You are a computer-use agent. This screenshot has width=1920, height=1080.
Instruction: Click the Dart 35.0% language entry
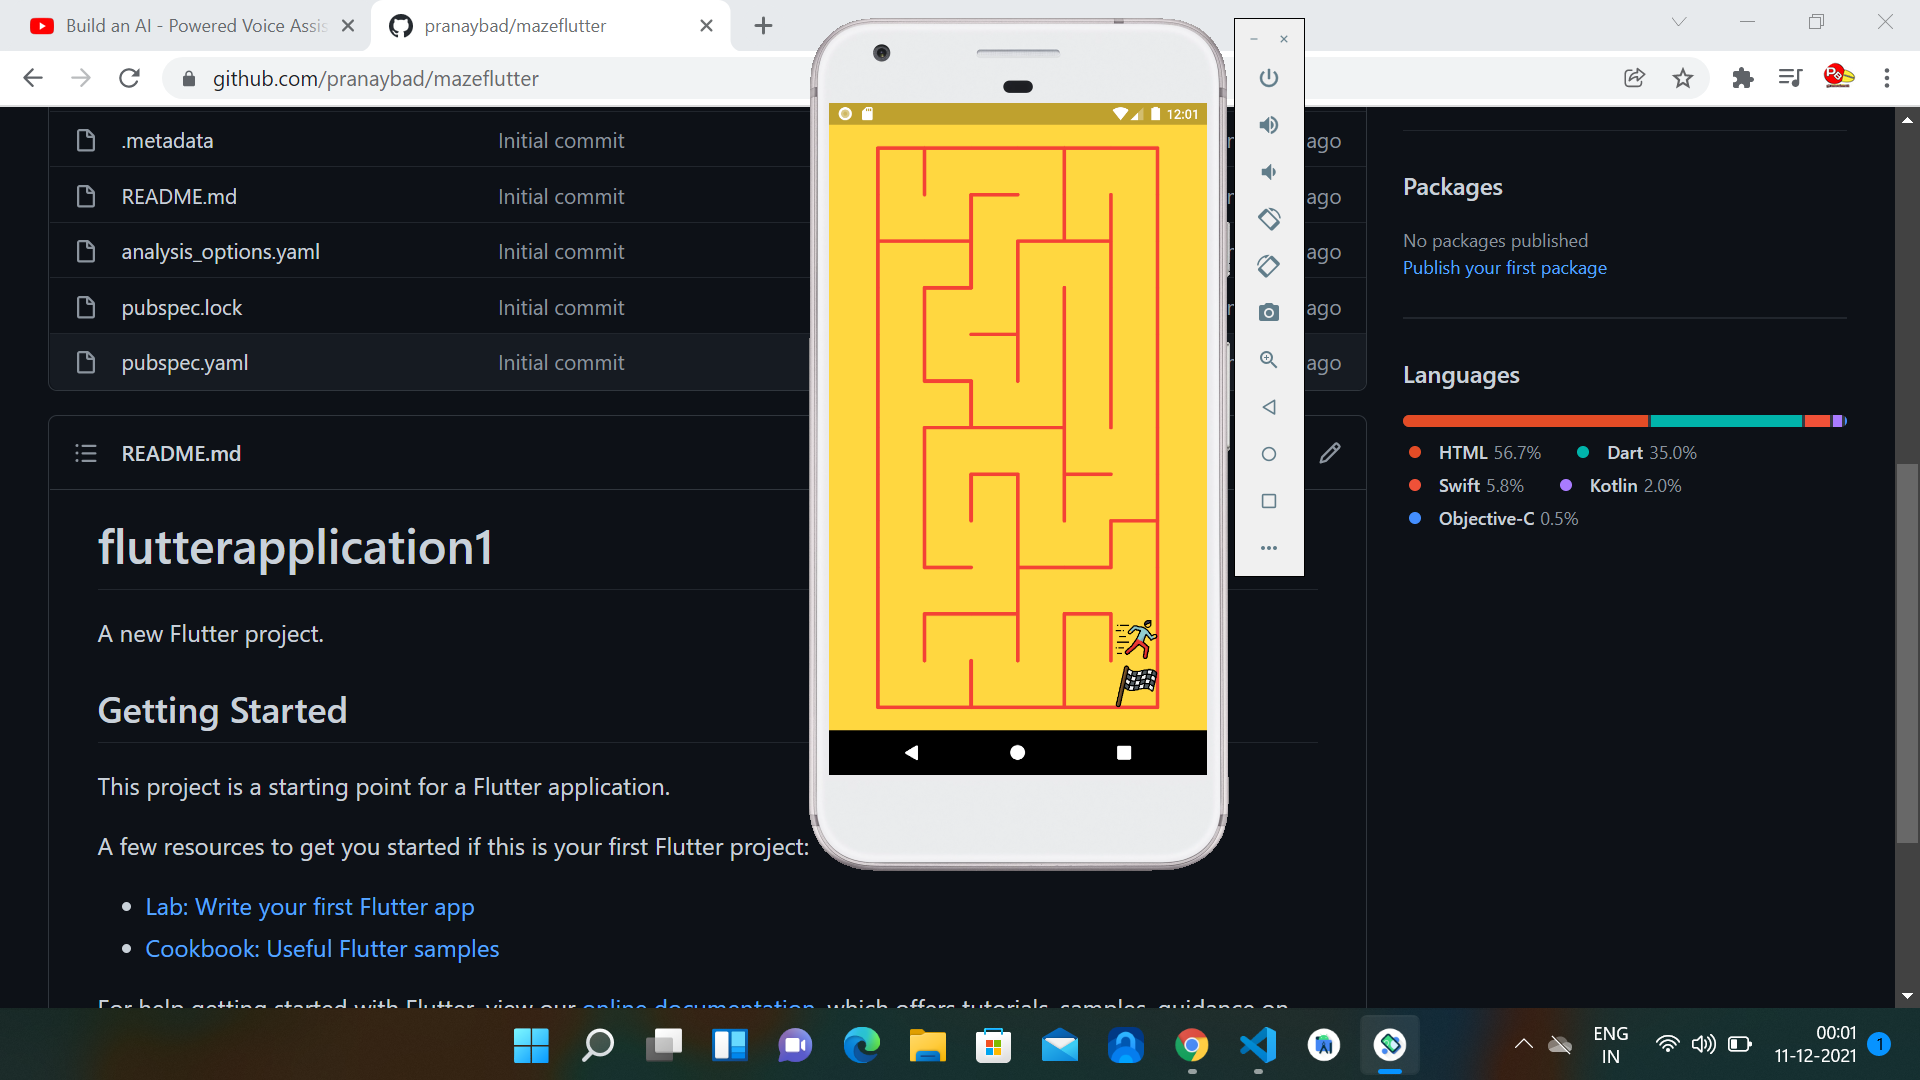pyautogui.click(x=1637, y=453)
